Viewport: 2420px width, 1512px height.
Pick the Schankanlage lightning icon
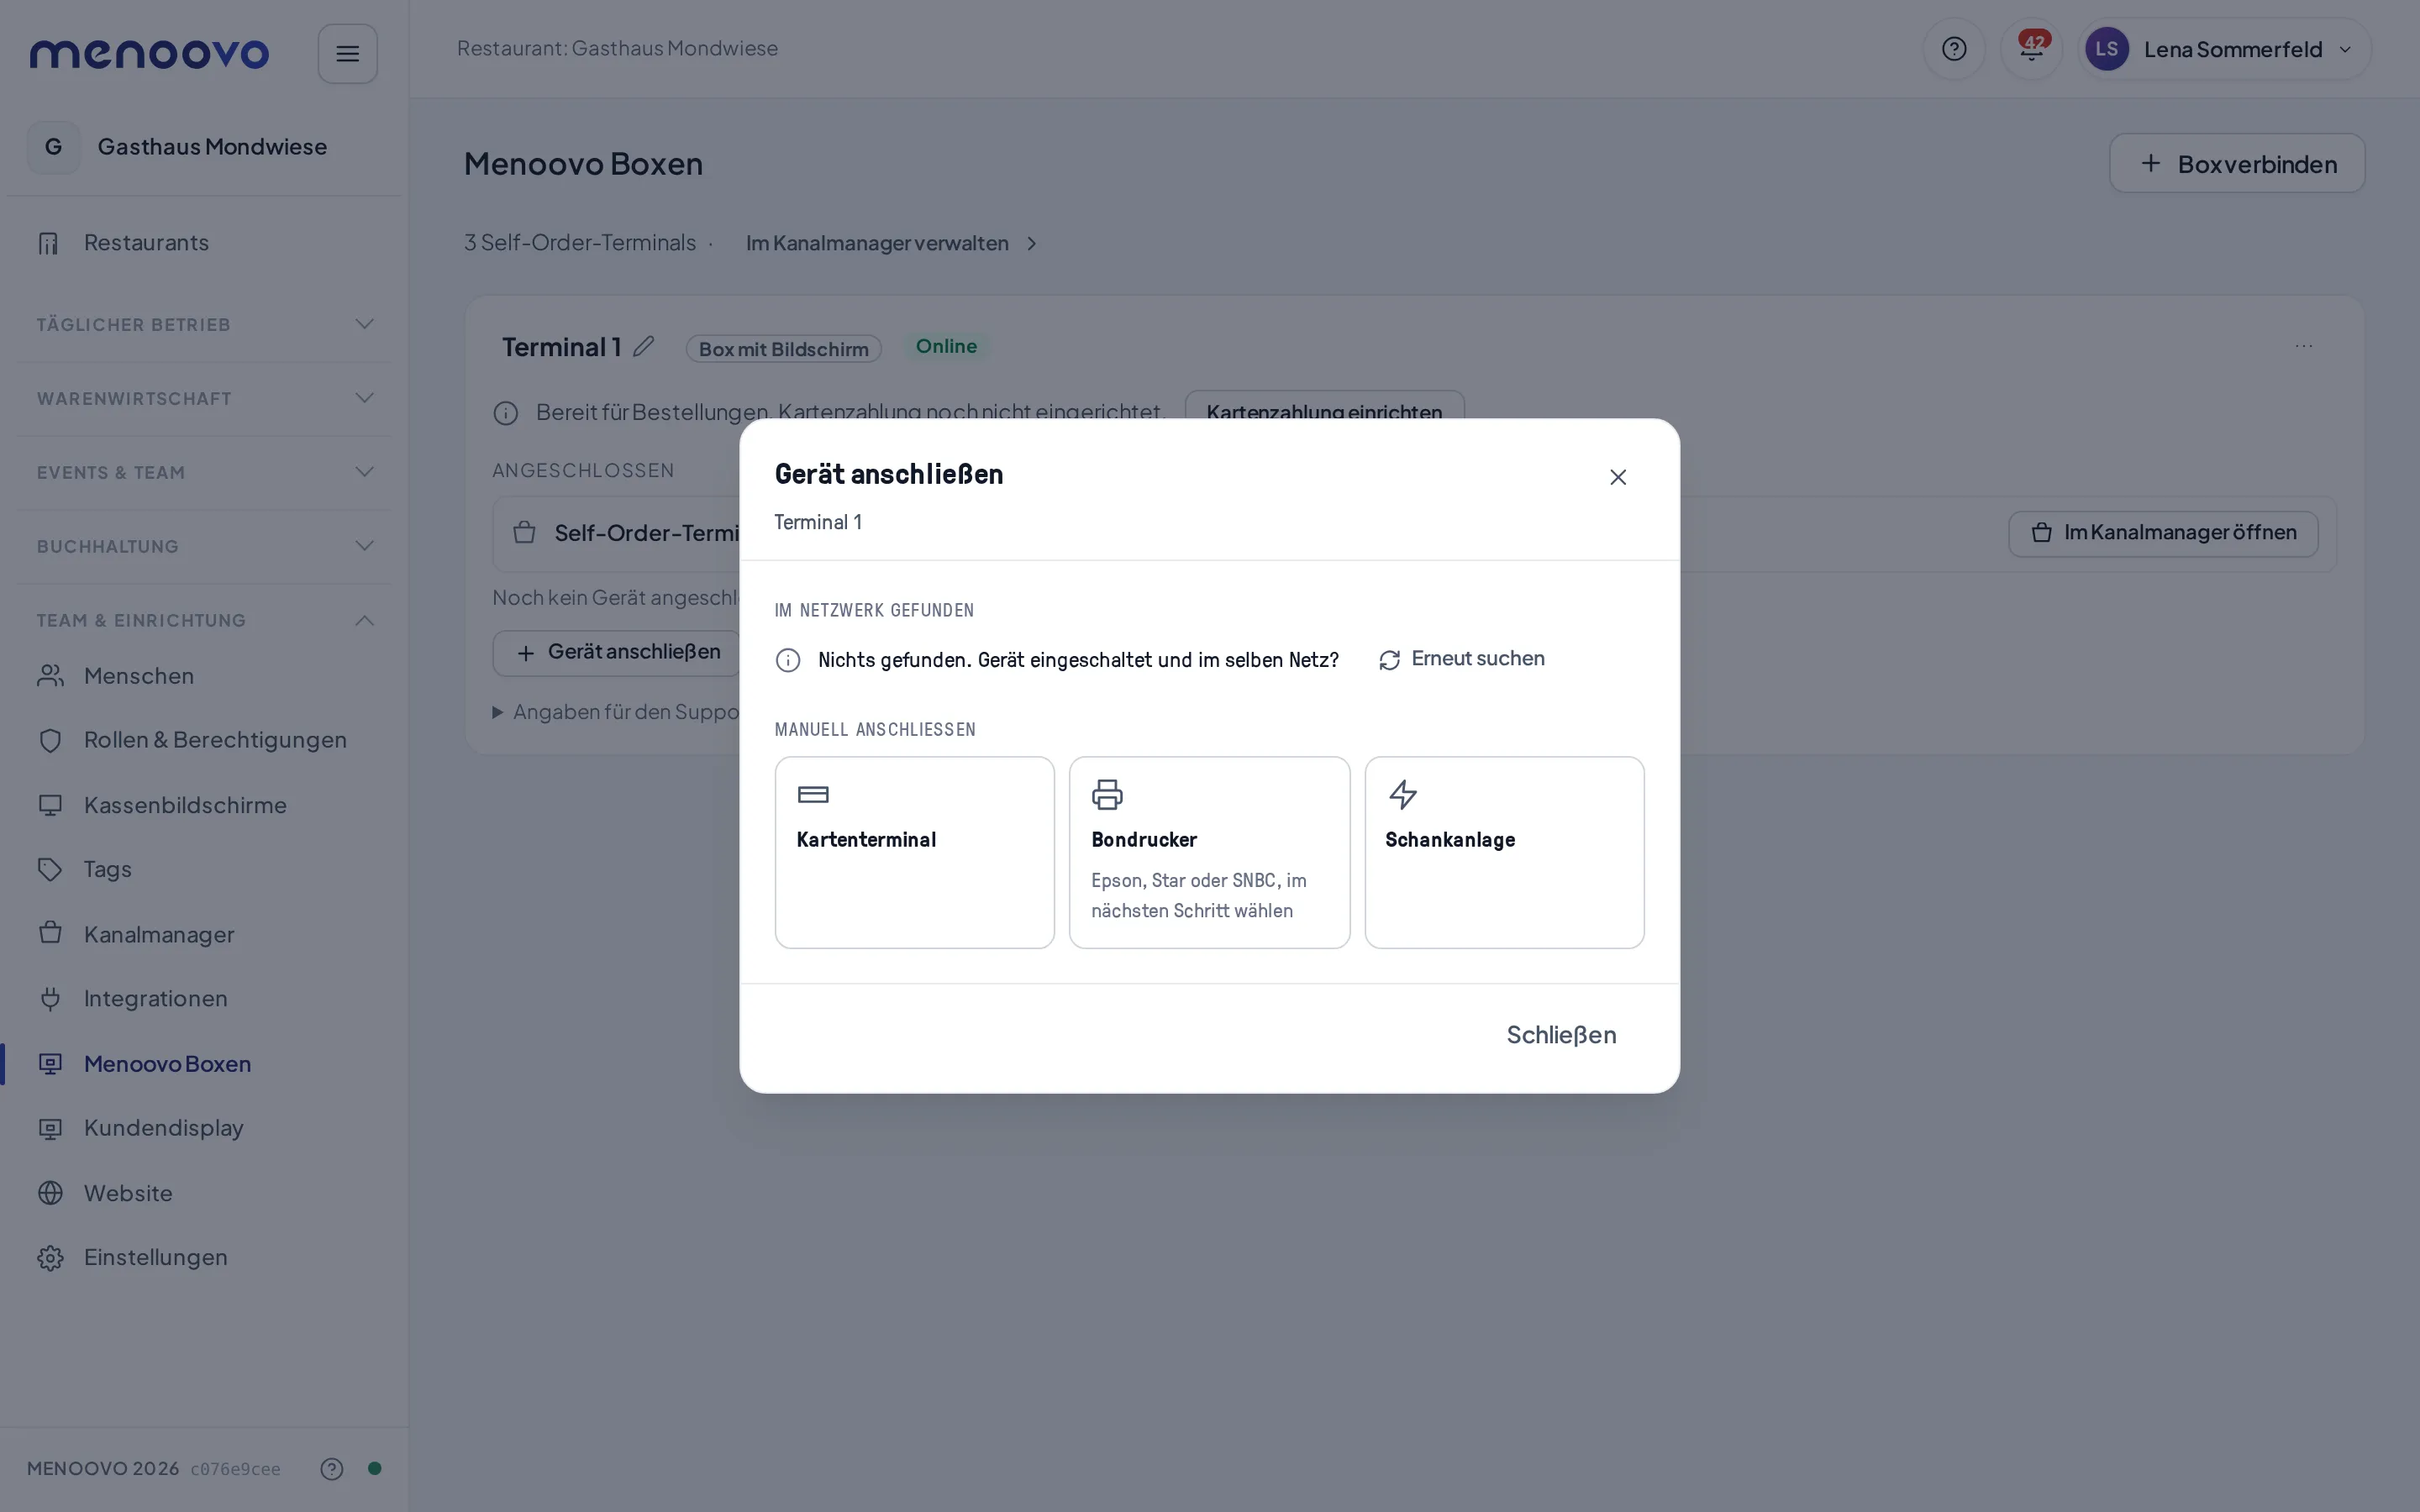click(1403, 795)
